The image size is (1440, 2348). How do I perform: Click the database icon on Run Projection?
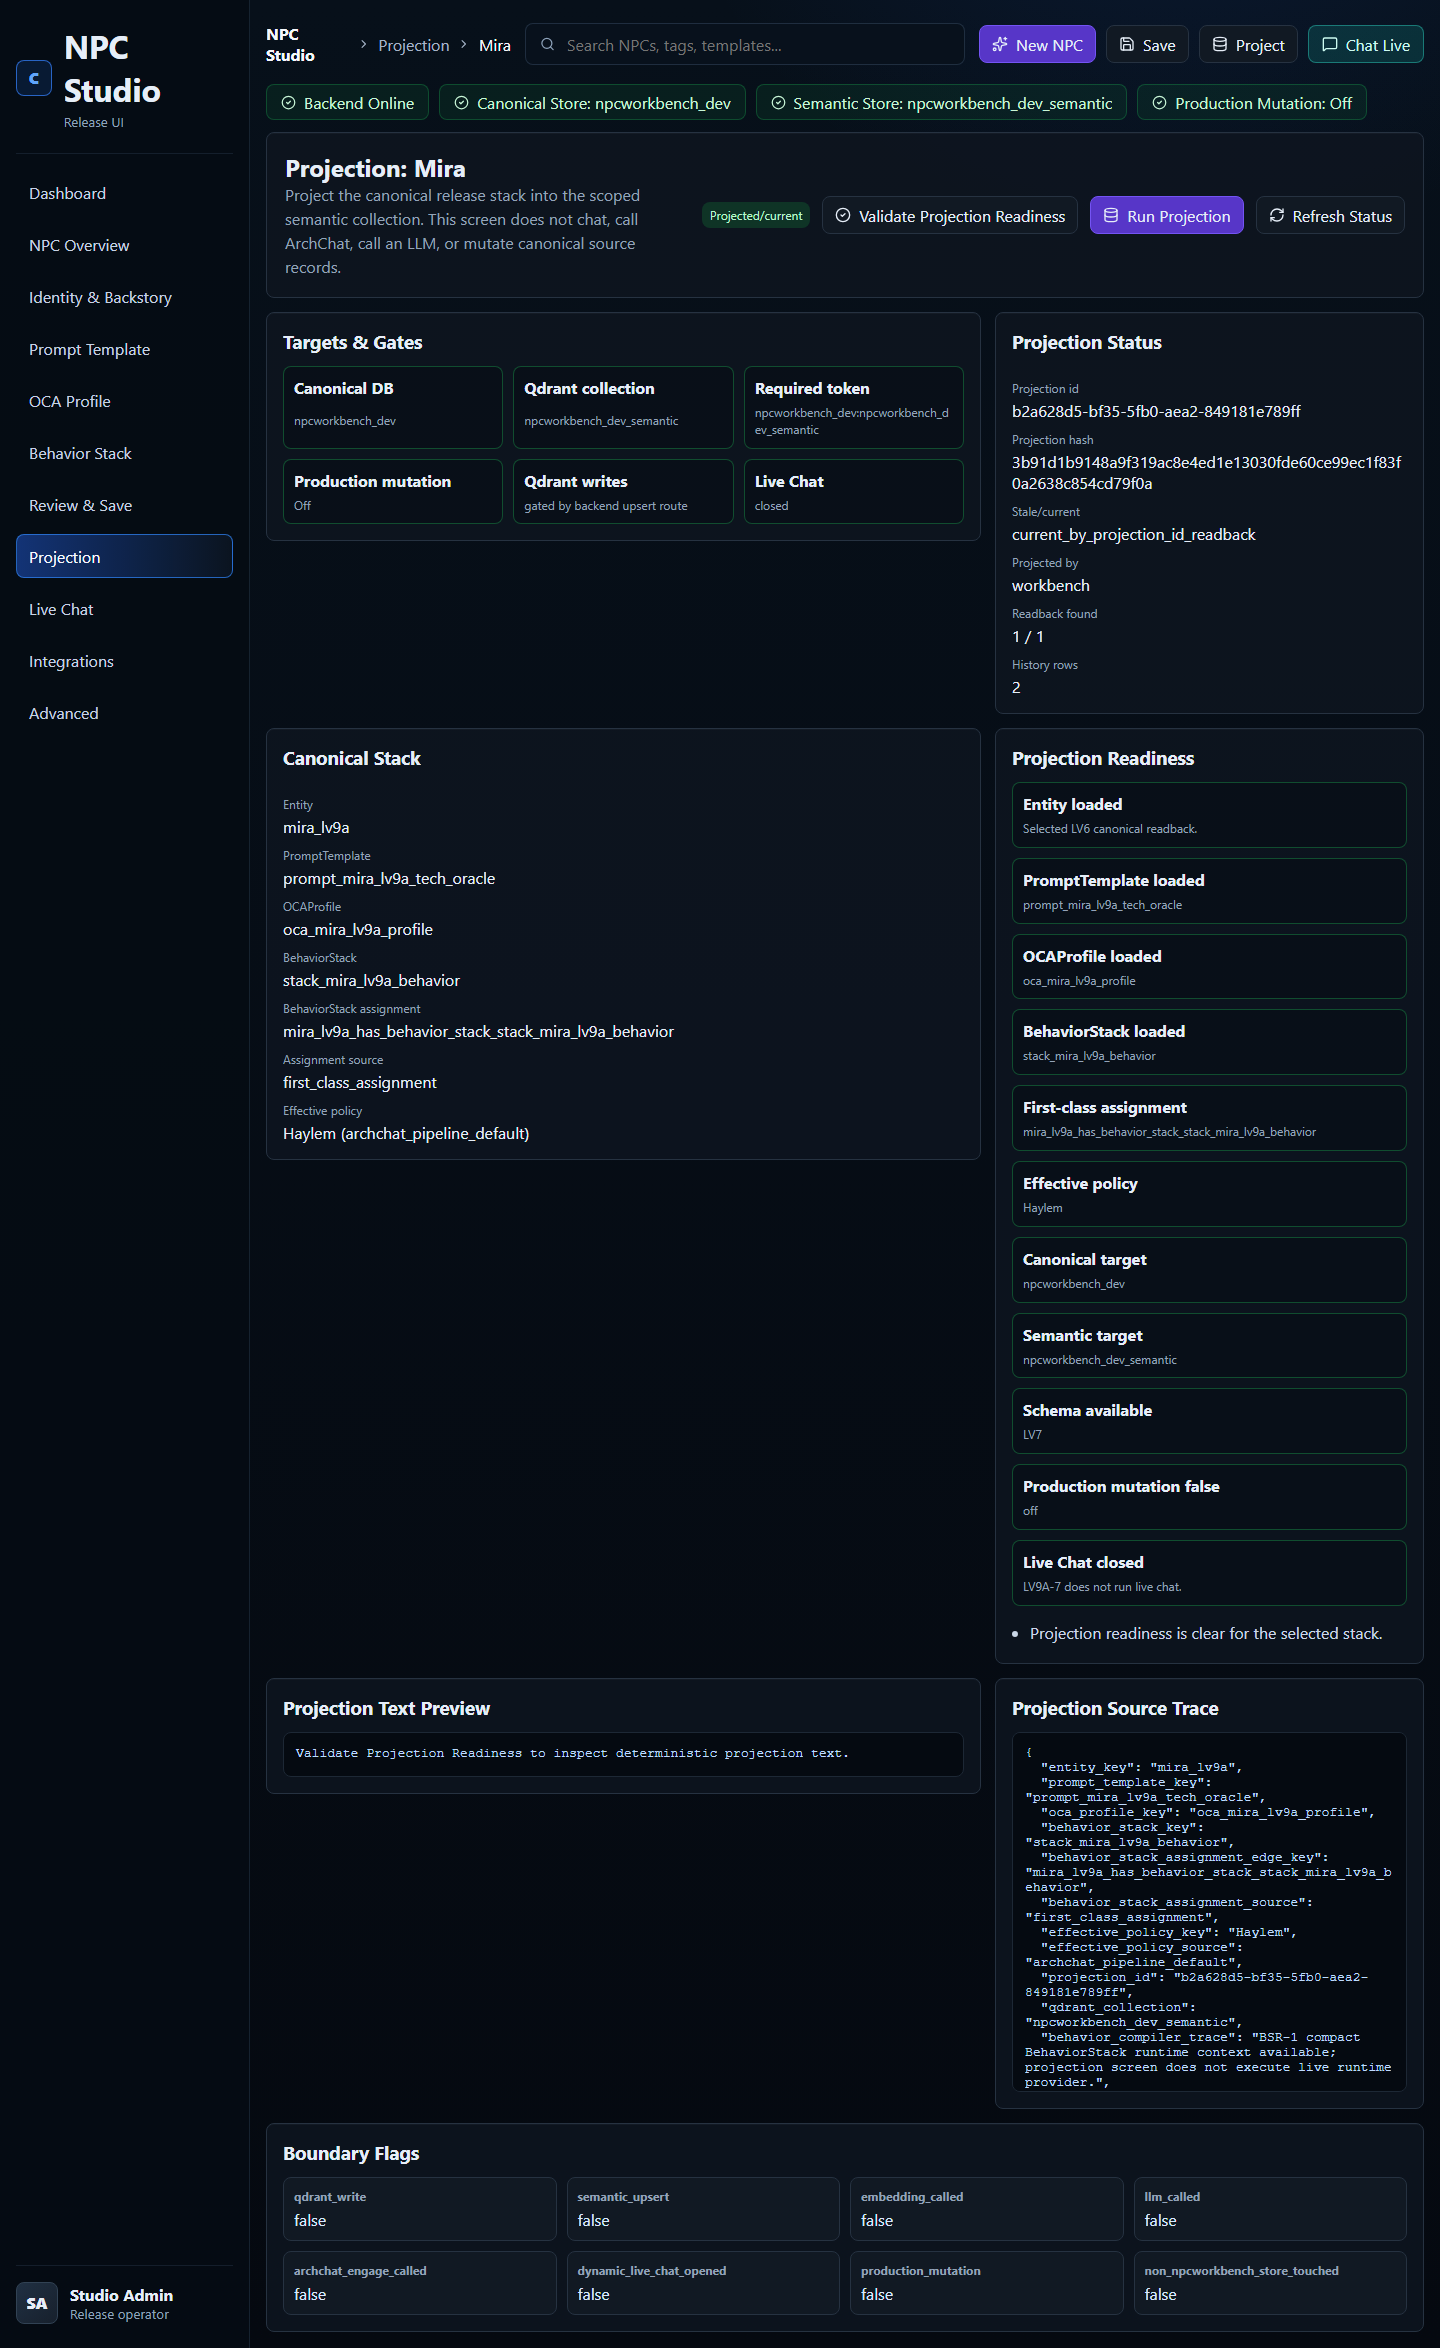[x=1111, y=216]
